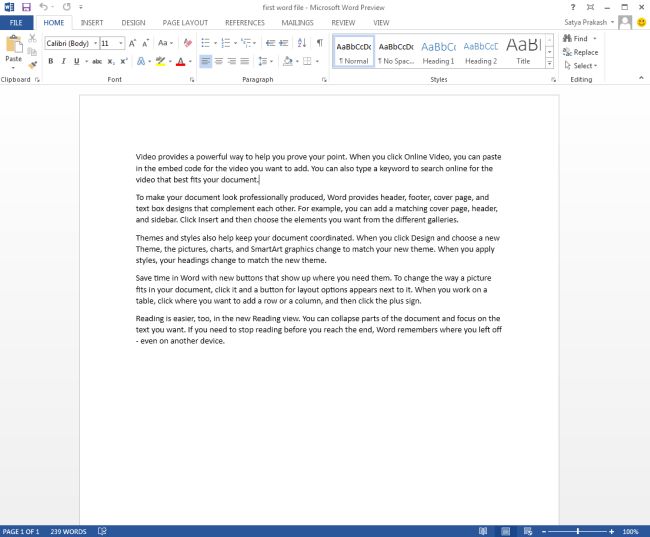Open the font name dropdown
Viewport: 650px width, 537px height.
point(95,43)
